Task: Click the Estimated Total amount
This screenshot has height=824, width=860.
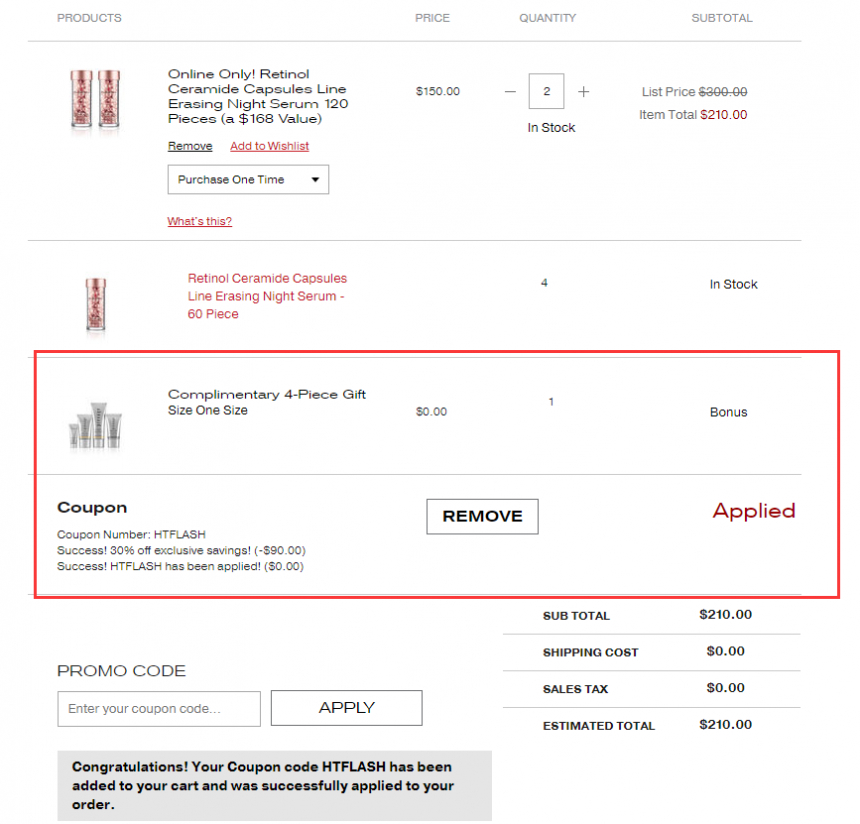Action: pyautogui.click(x=725, y=725)
